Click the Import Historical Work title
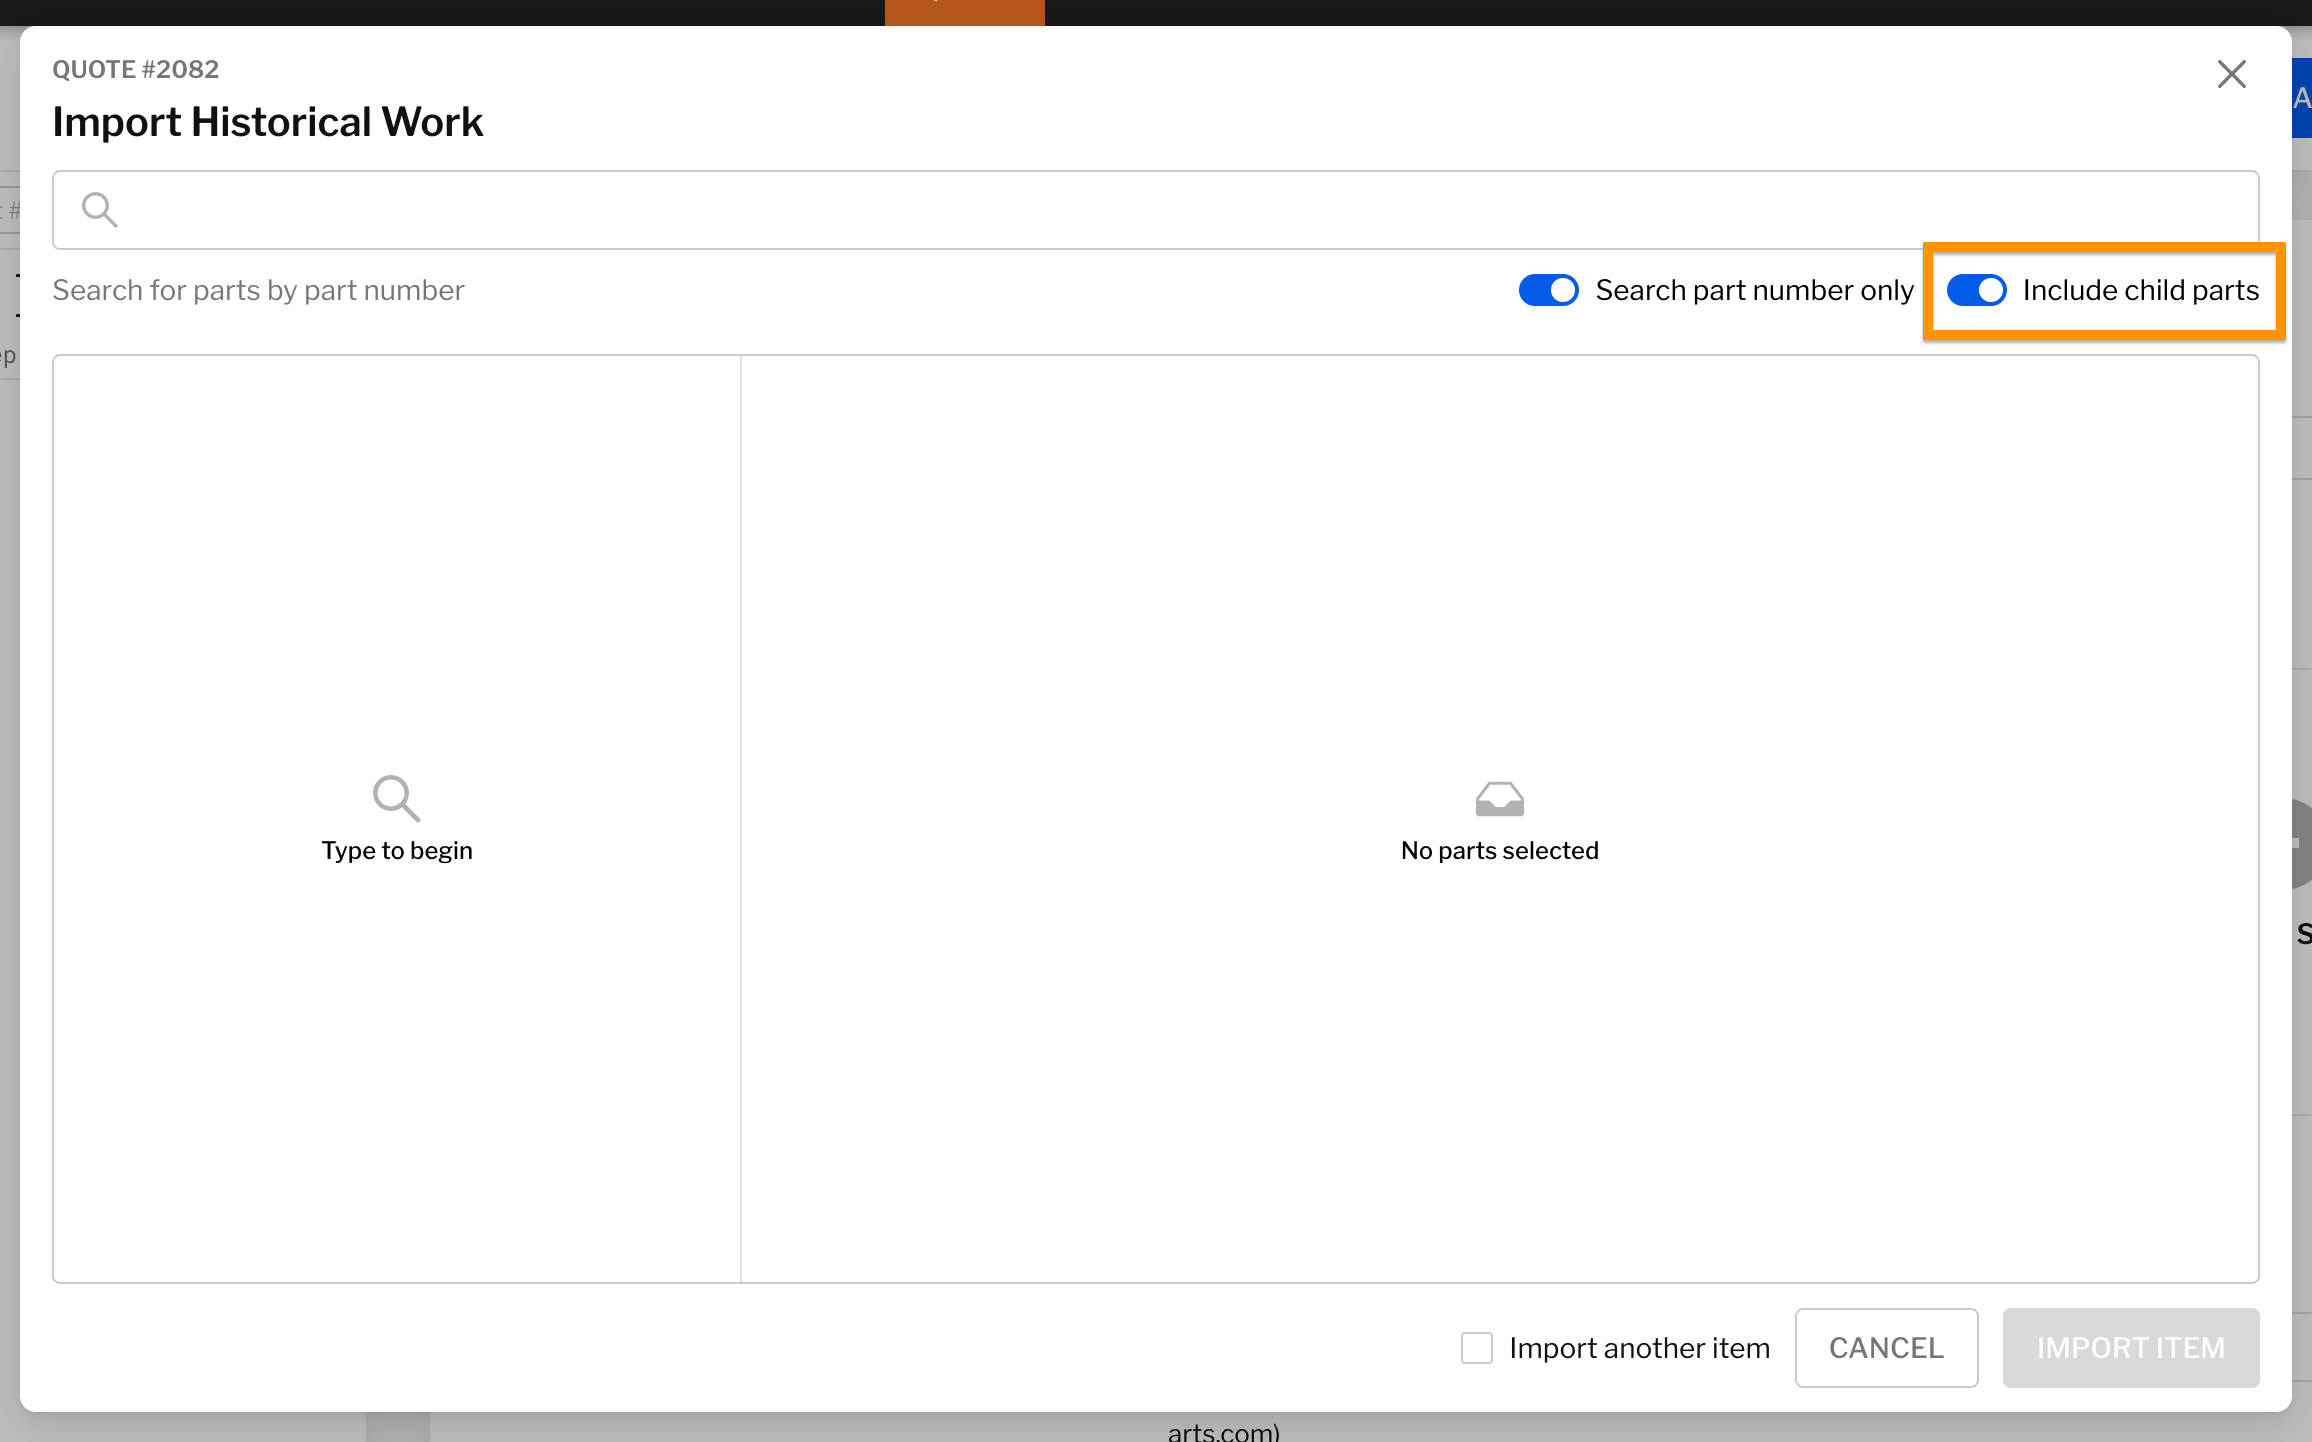 click(267, 122)
